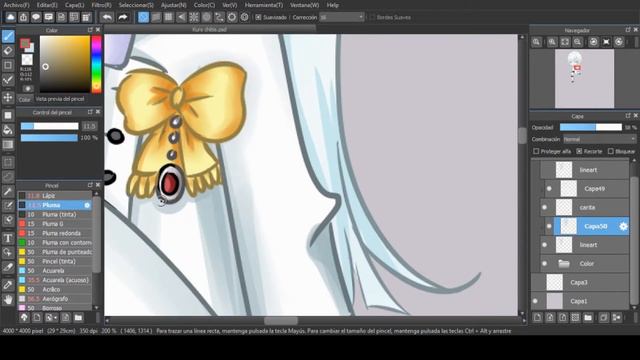Hide the Capa50 layer
Viewport: 640px width, 360px height.
pos(549,226)
